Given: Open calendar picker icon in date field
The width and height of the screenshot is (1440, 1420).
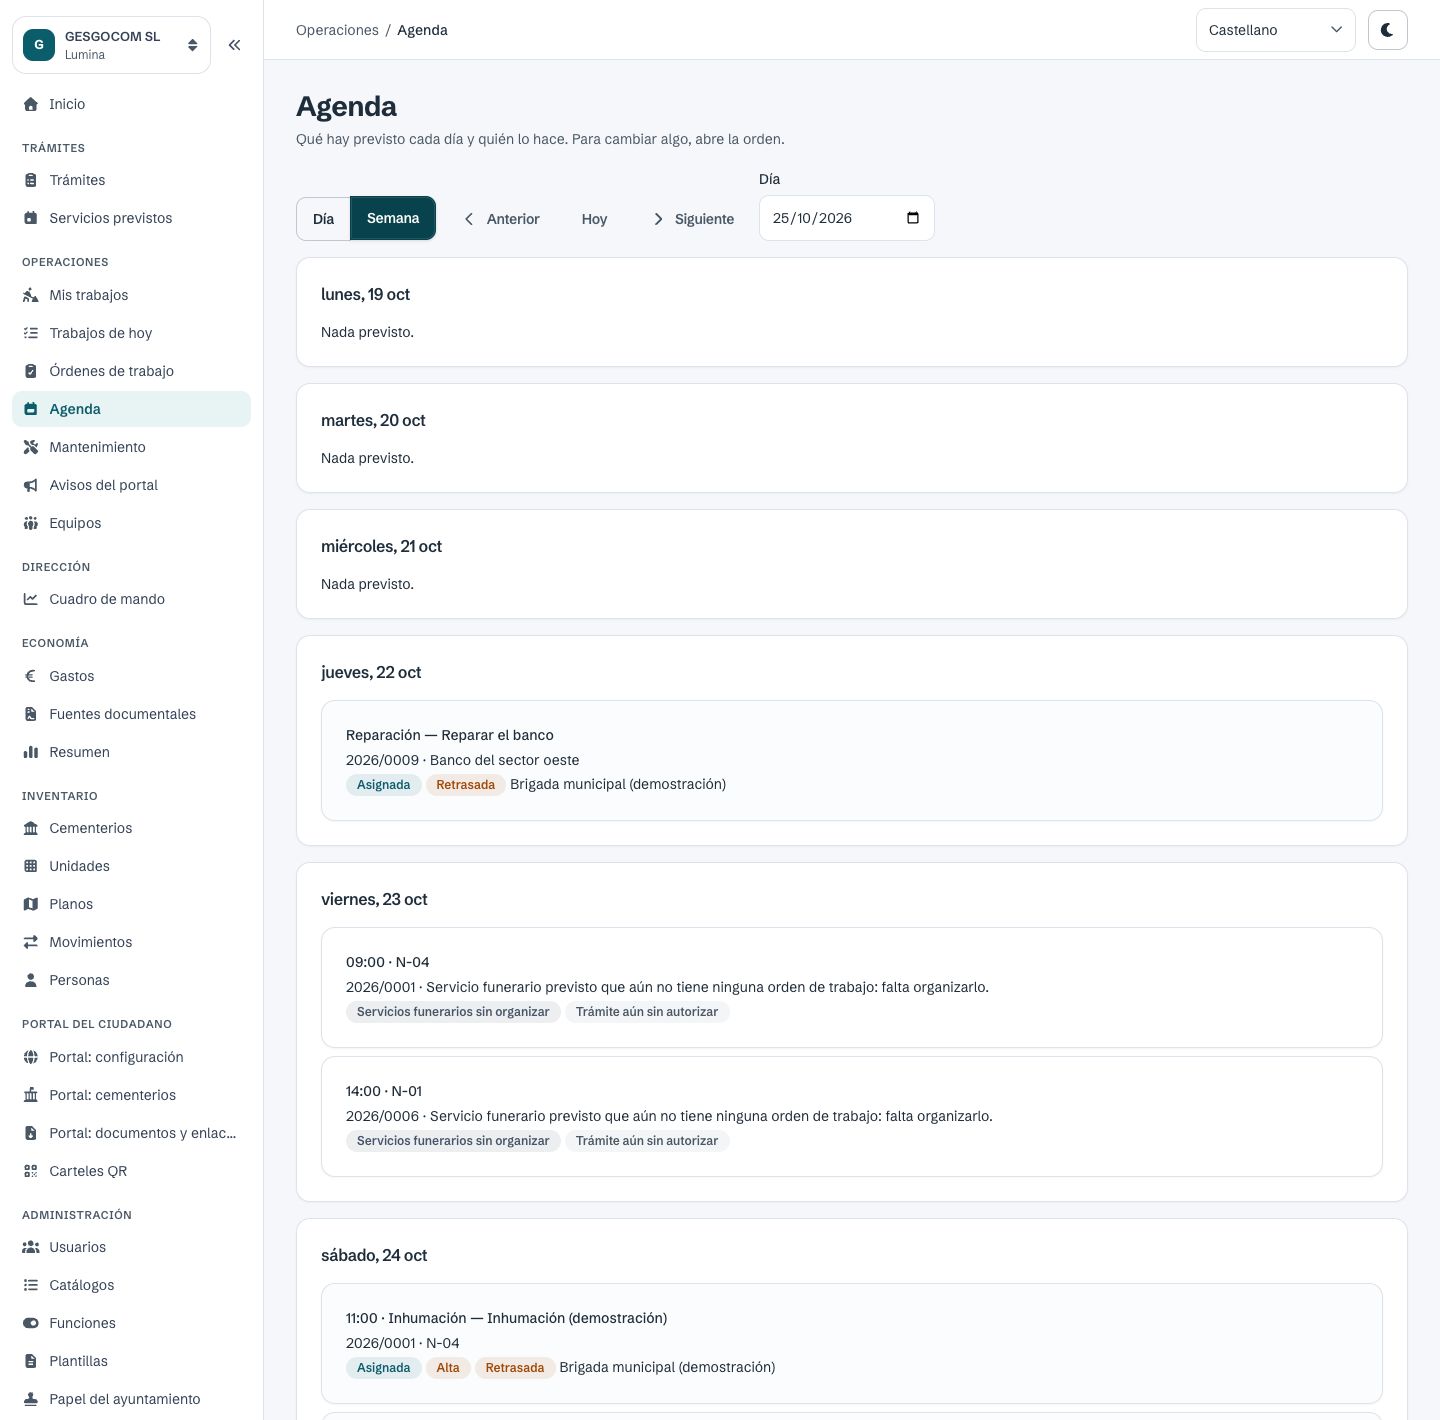Looking at the screenshot, I should click(x=913, y=218).
